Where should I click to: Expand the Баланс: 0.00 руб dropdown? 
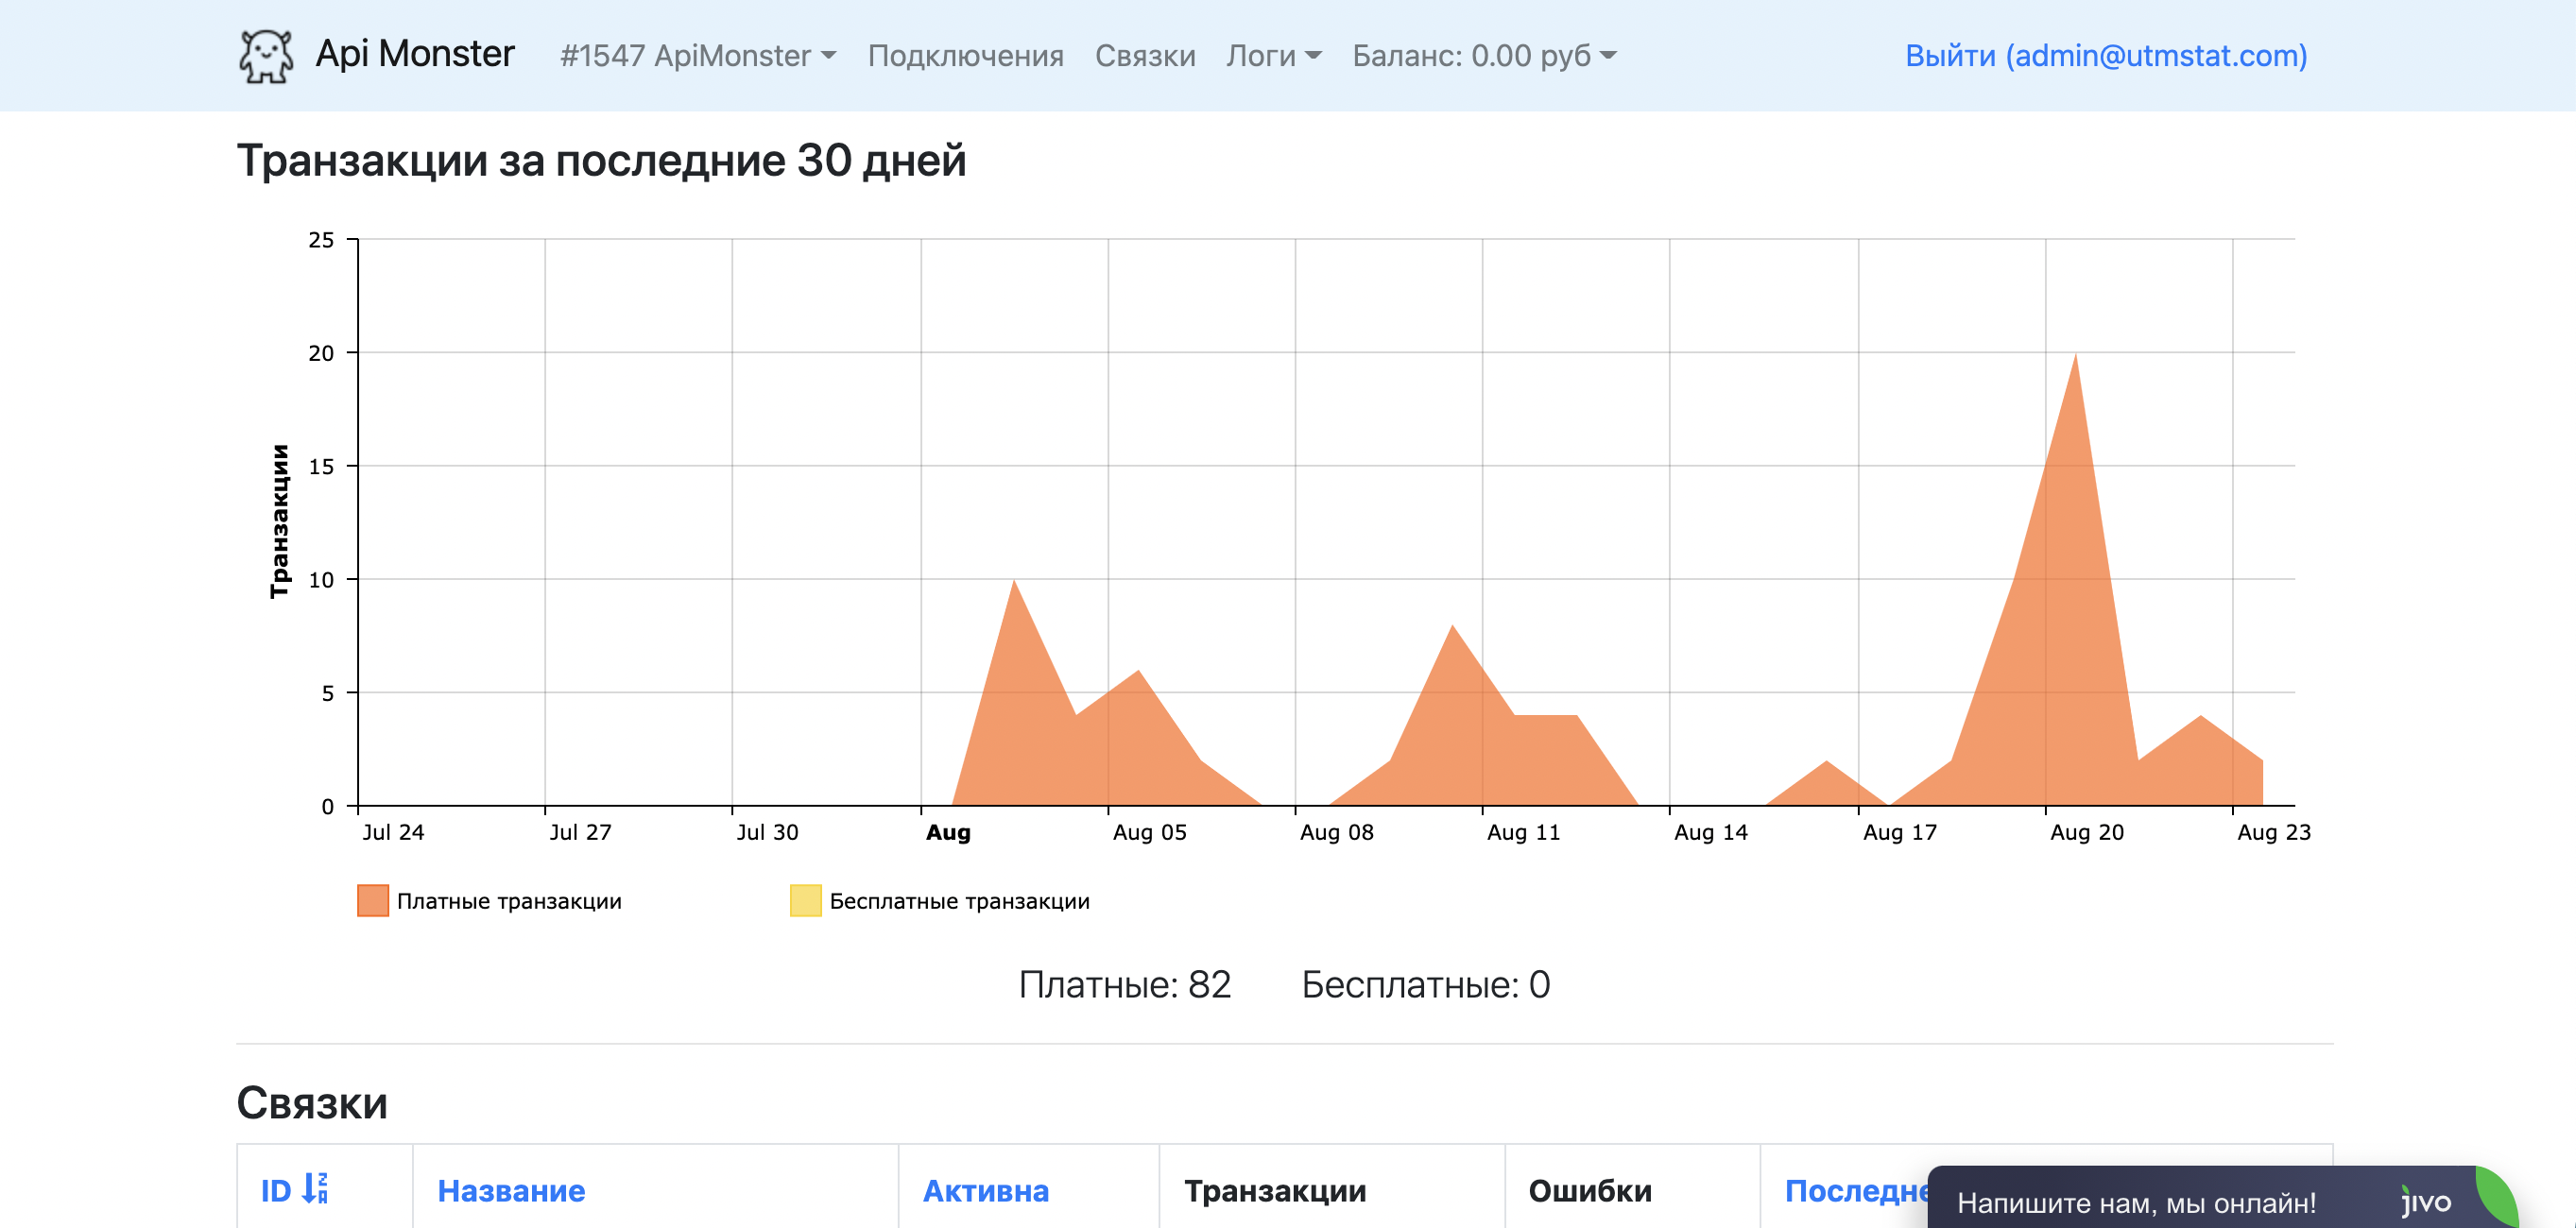[1483, 55]
